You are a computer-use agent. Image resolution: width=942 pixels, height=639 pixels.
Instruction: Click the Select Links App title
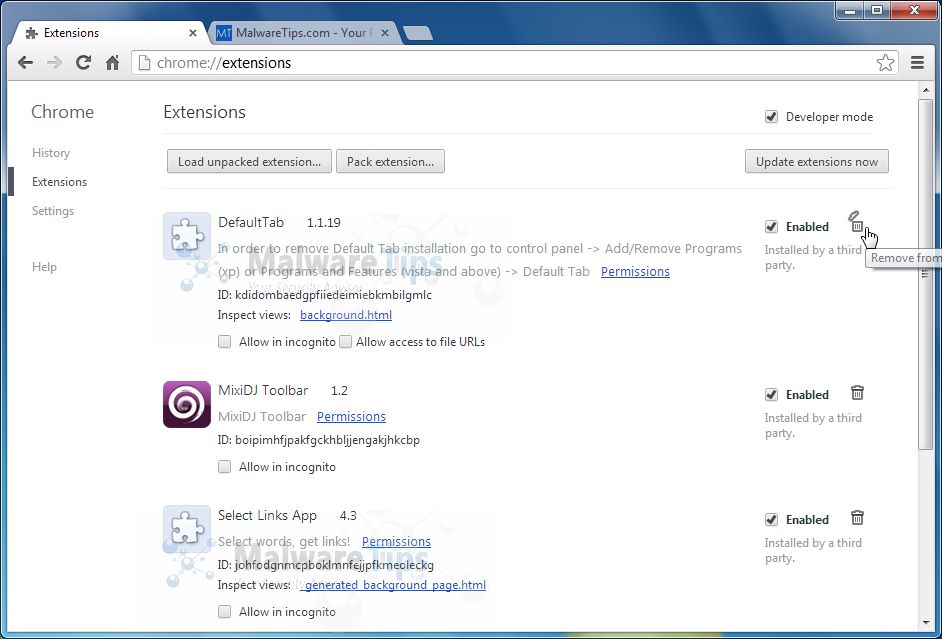[x=267, y=515]
